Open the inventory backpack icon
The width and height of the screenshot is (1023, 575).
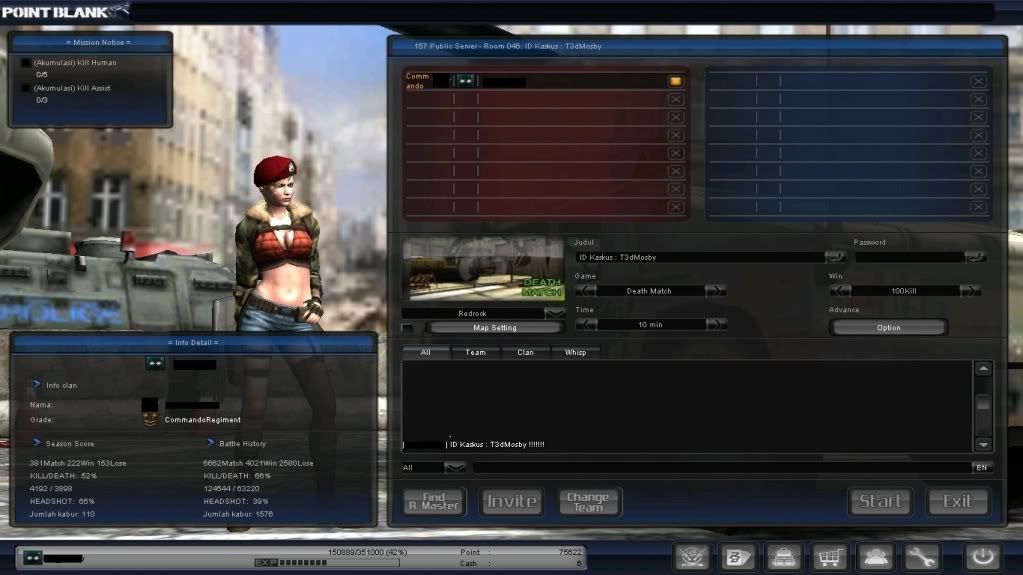(784, 557)
